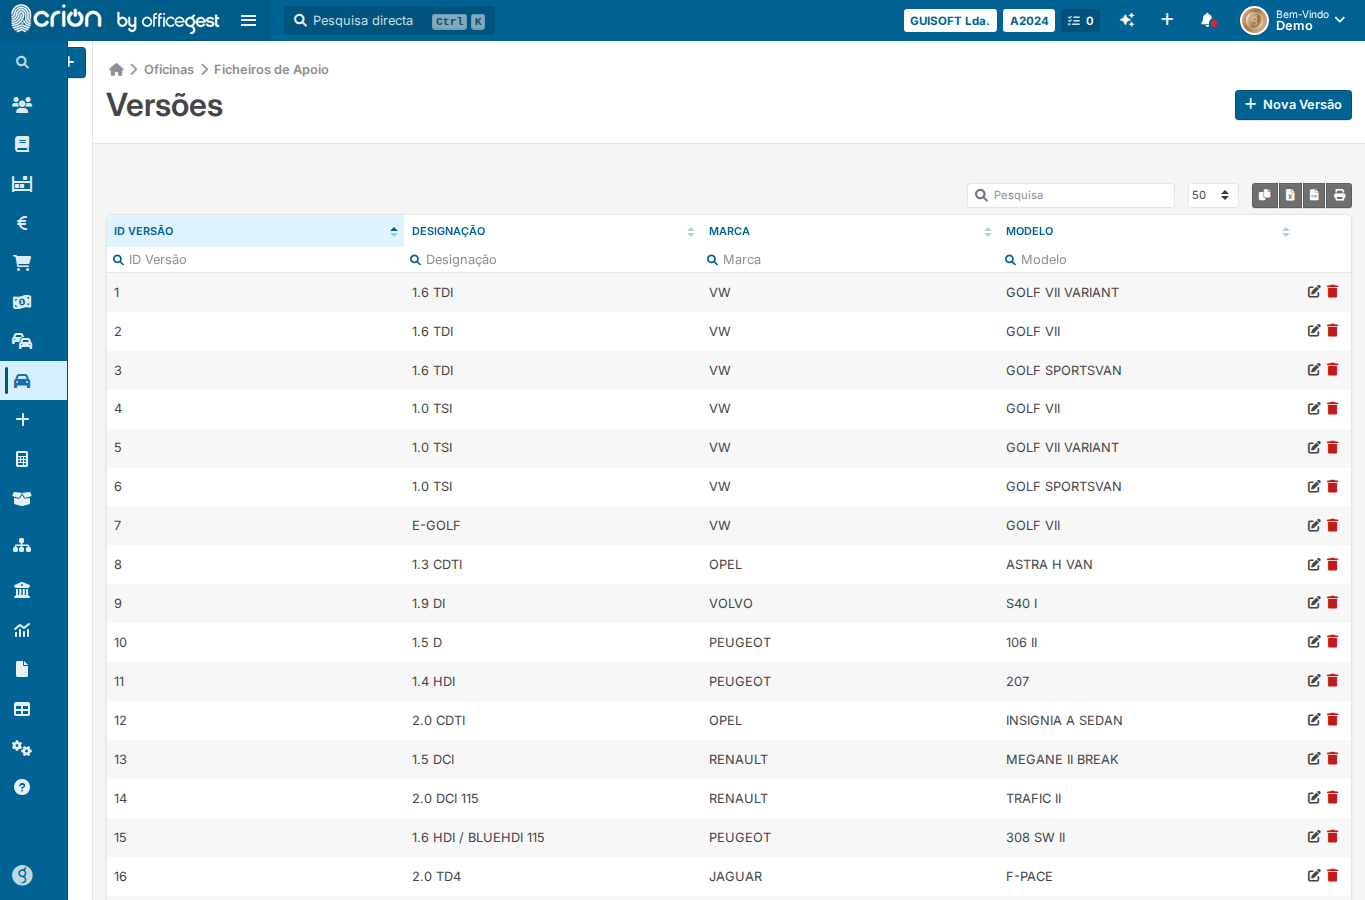Sort by Marca column
1365x900 pixels.
click(x=849, y=231)
